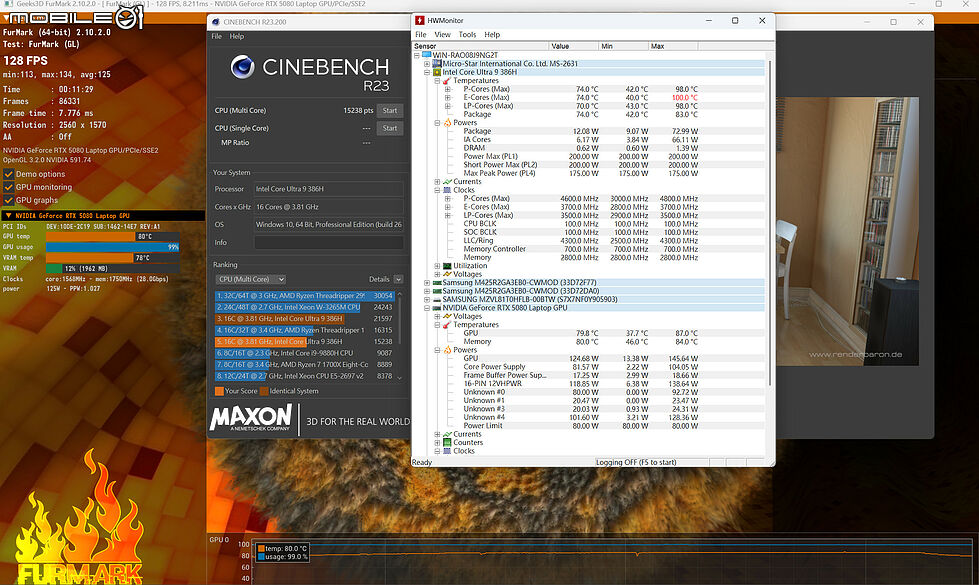Click the Processor field Intel Core Ultra 9 386H
The height and width of the screenshot is (585, 979).
pyautogui.click(x=328, y=189)
